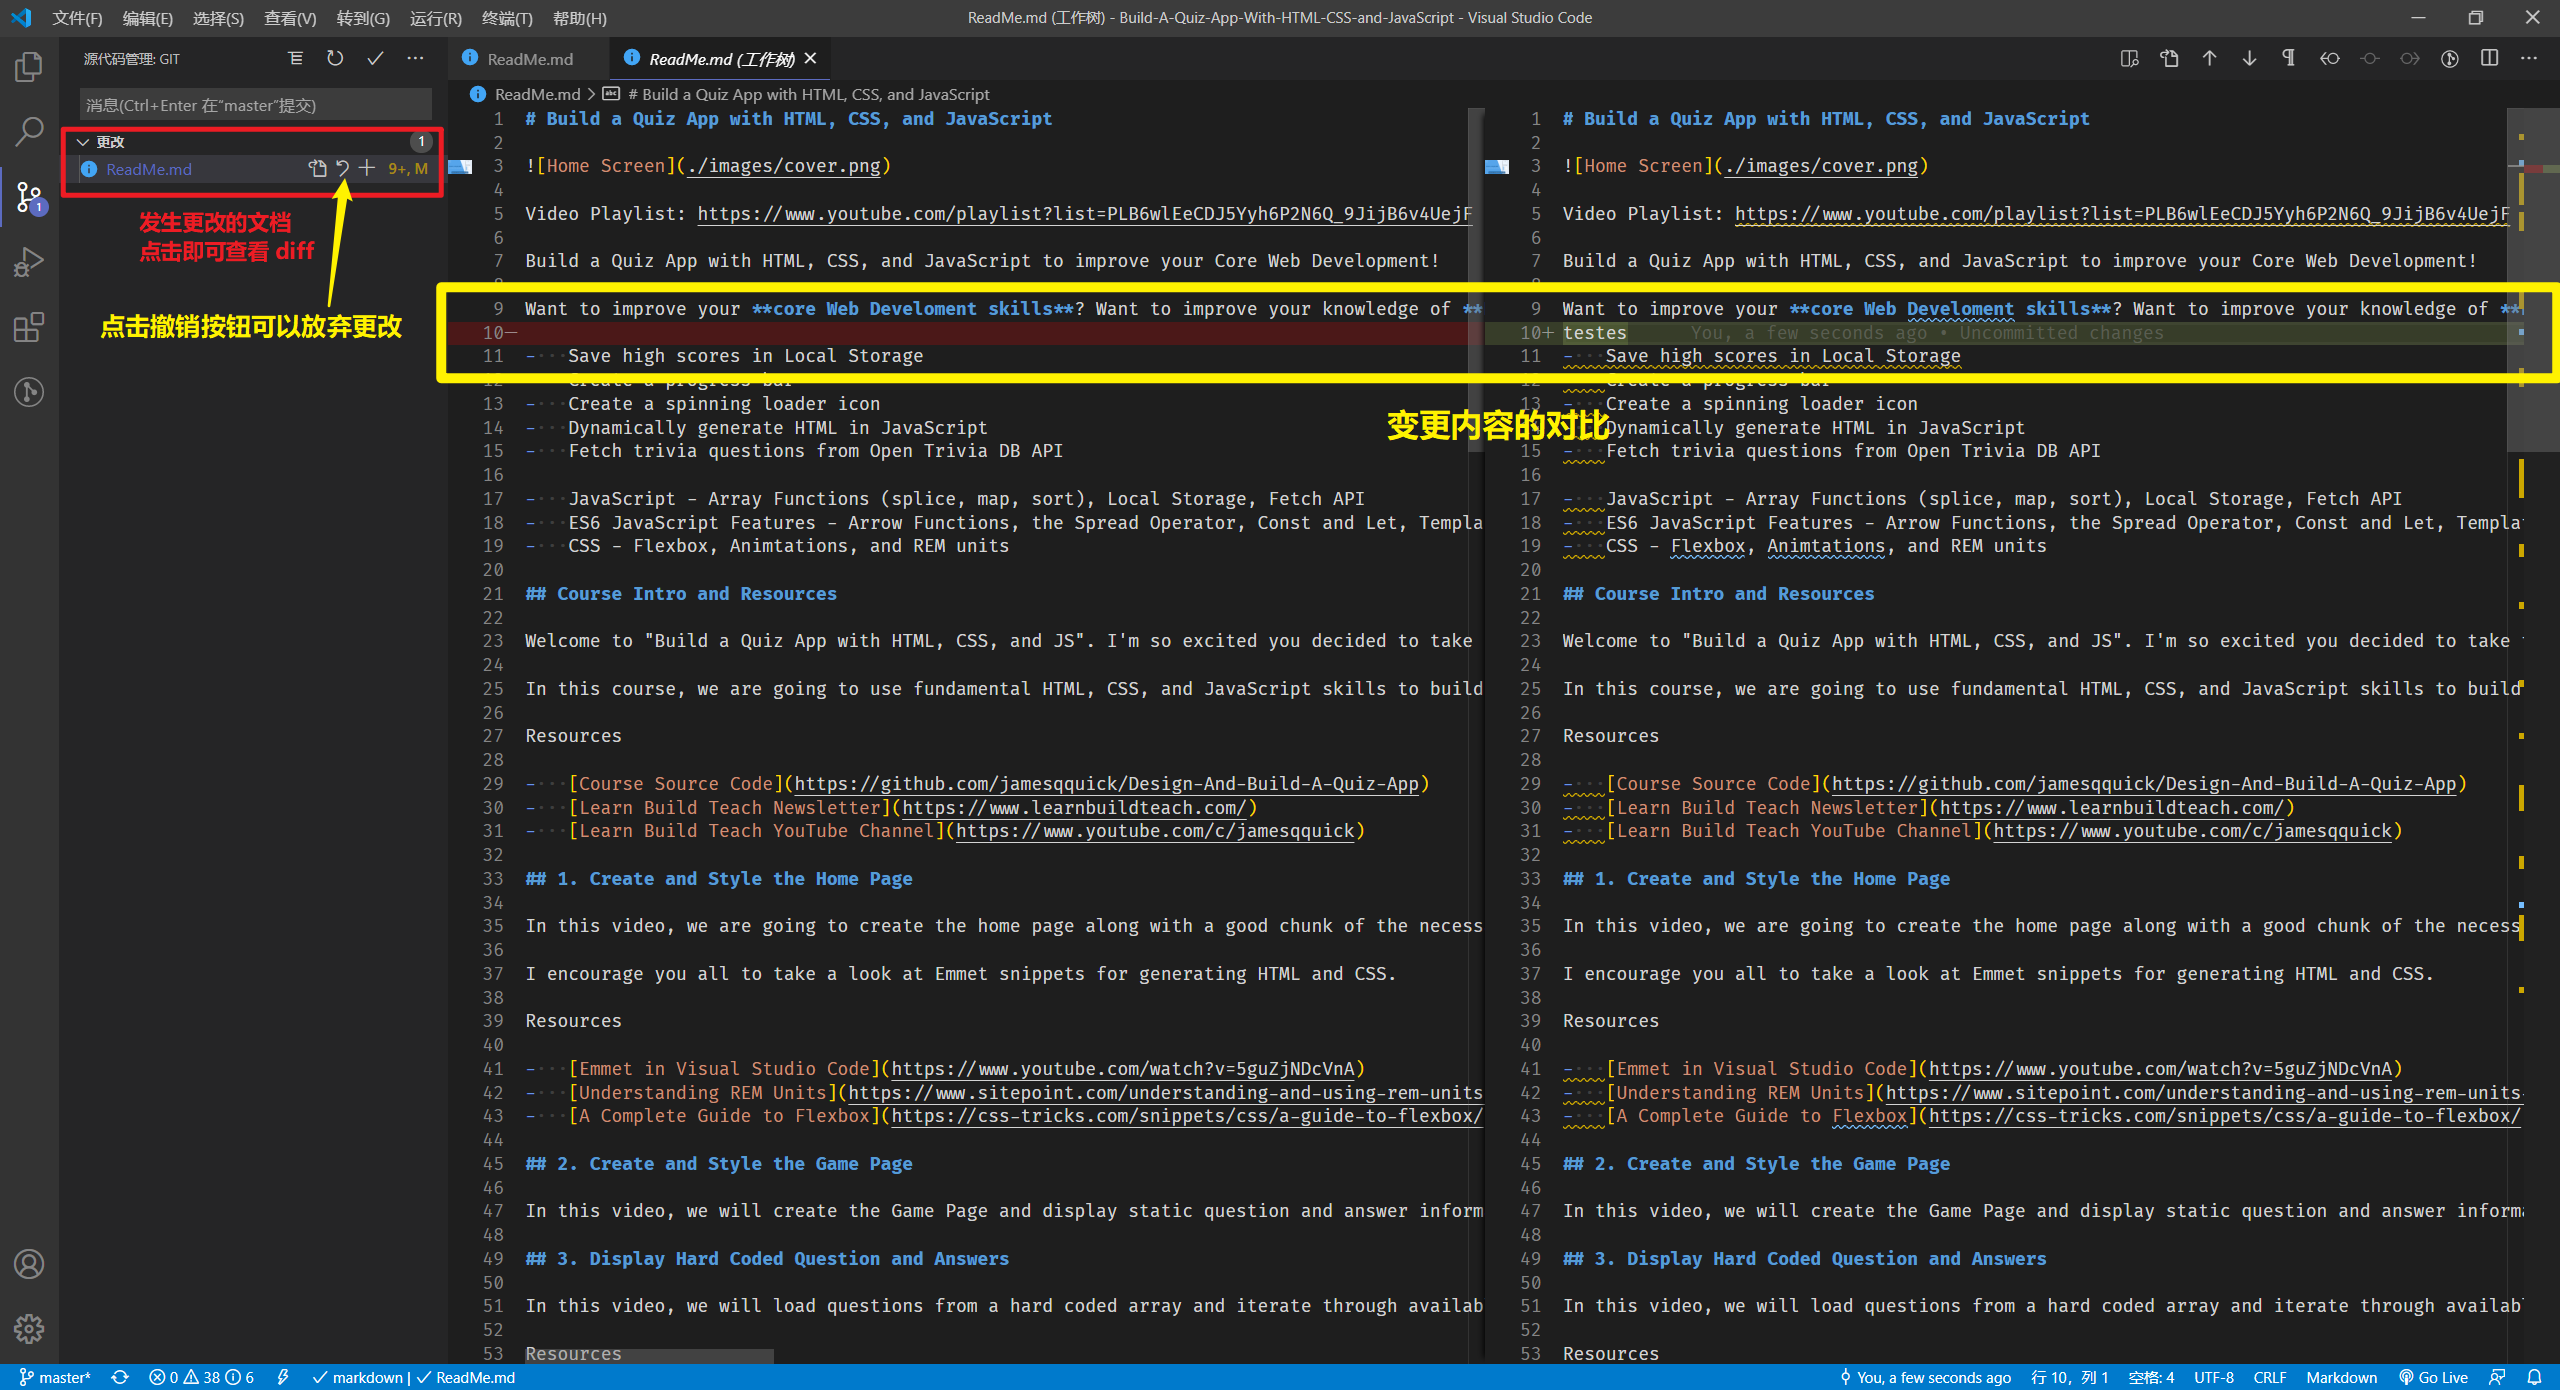Screen dimensions: 2560x1390
Task: Click 行 10, 列 1 line indicator
Action: tap(2070, 1377)
